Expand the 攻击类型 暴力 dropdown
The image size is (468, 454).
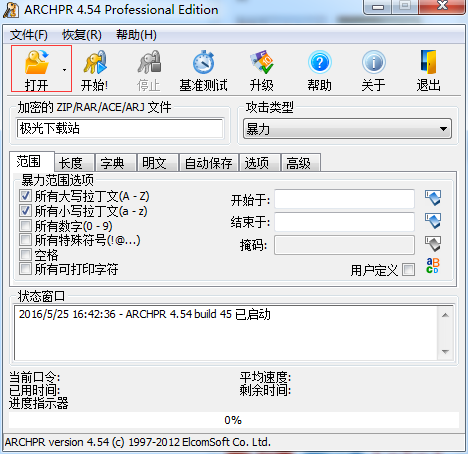tap(443, 129)
